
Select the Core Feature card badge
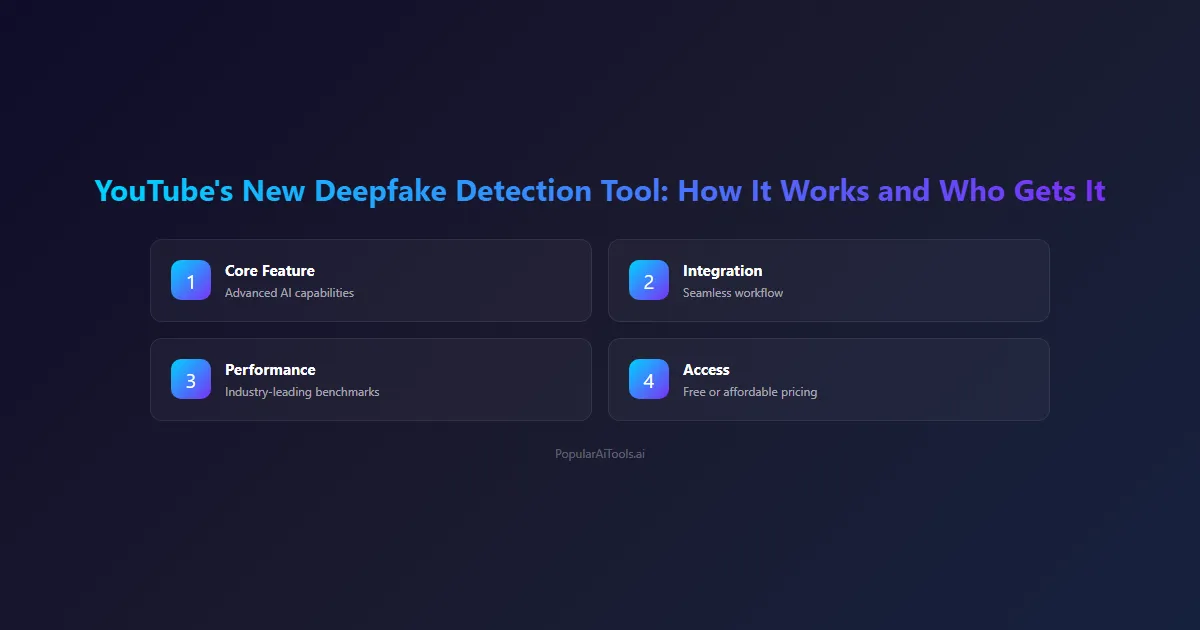tap(190, 281)
